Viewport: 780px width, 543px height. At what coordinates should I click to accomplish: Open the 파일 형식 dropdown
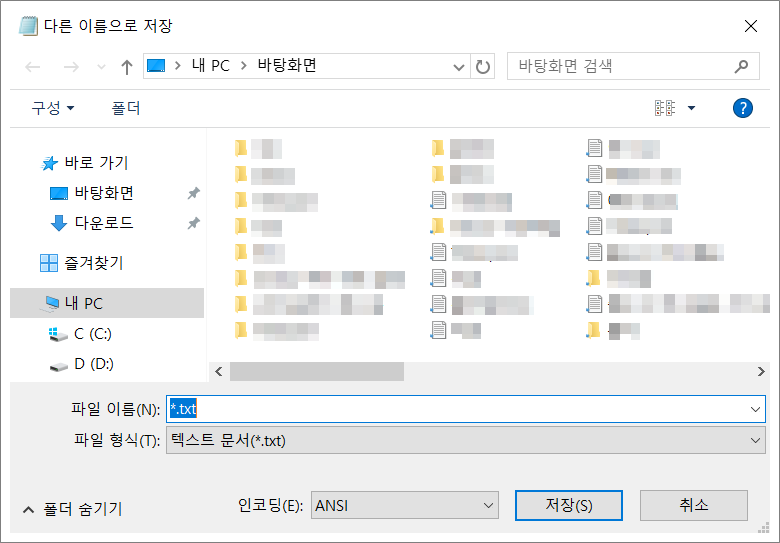pos(466,440)
